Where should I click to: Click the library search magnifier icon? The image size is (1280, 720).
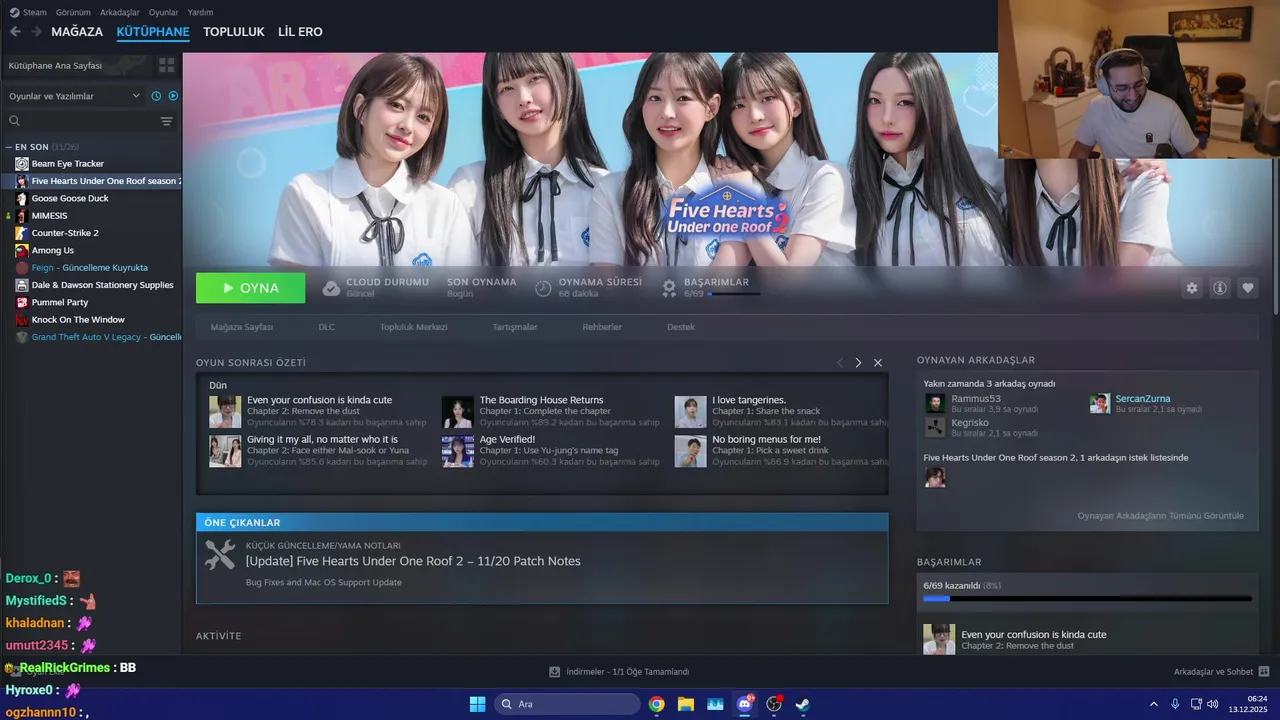click(15, 121)
